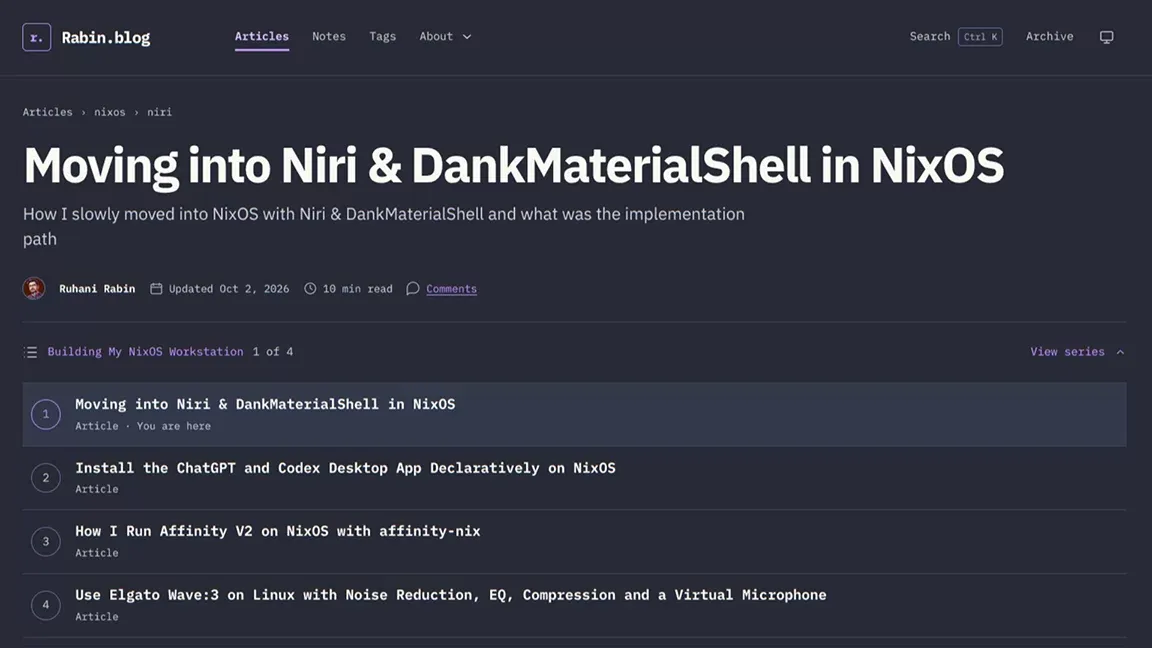Collapse the series with View series
Screen dimensions: 1152x648
click(x=1077, y=352)
